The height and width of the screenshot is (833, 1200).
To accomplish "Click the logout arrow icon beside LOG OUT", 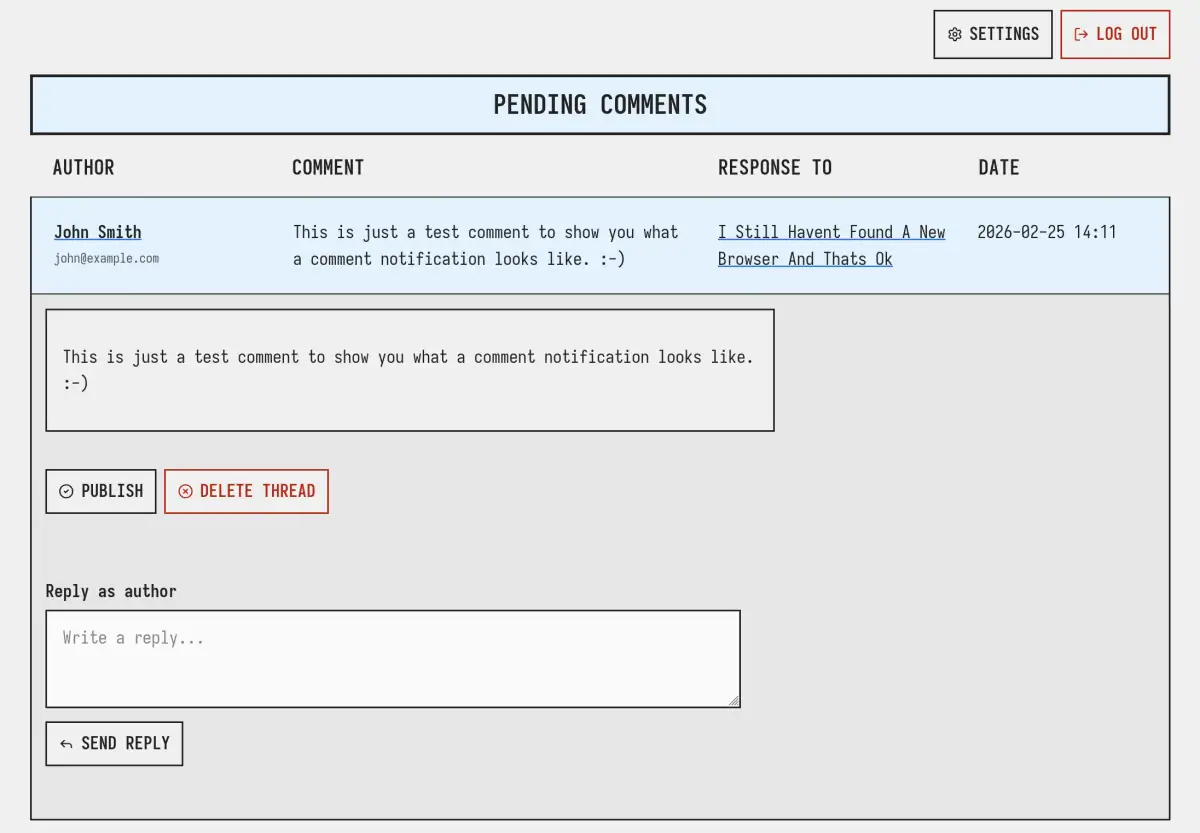I will pos(1082,34).
